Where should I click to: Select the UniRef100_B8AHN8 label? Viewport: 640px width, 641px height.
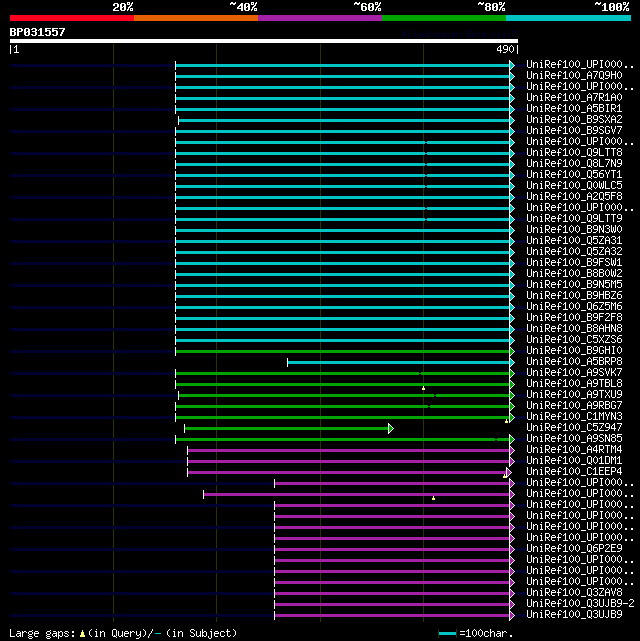tap(574, 329)
